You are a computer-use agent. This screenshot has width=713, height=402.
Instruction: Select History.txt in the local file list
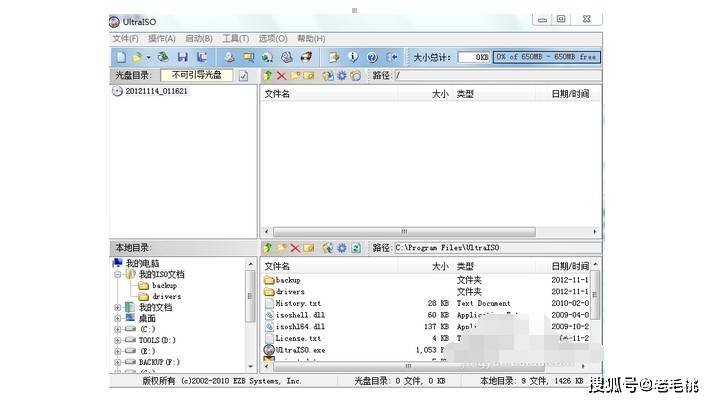point(298,303)
